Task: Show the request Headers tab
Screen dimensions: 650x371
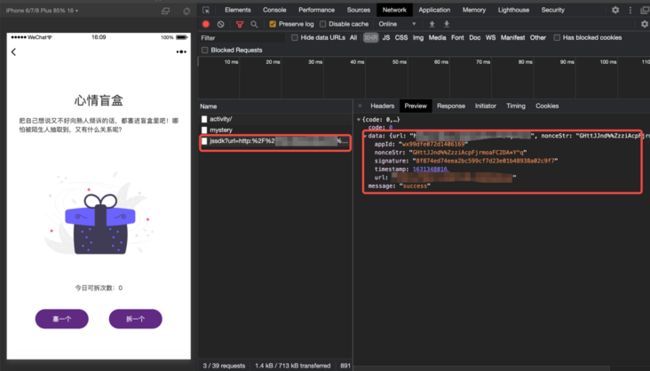Action: point(382,106)
